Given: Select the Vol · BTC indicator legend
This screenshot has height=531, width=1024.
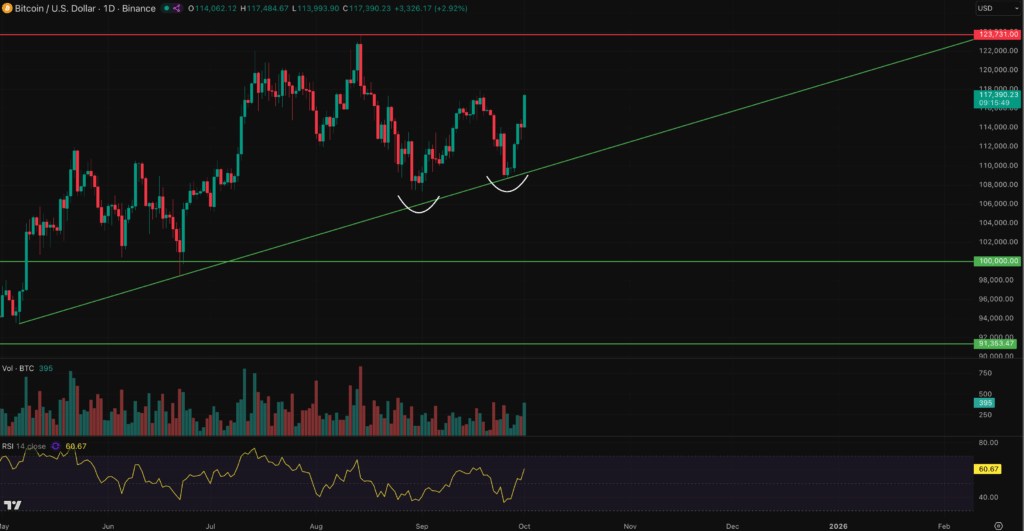Looking at the screenshot, I should tap(18, 368).
